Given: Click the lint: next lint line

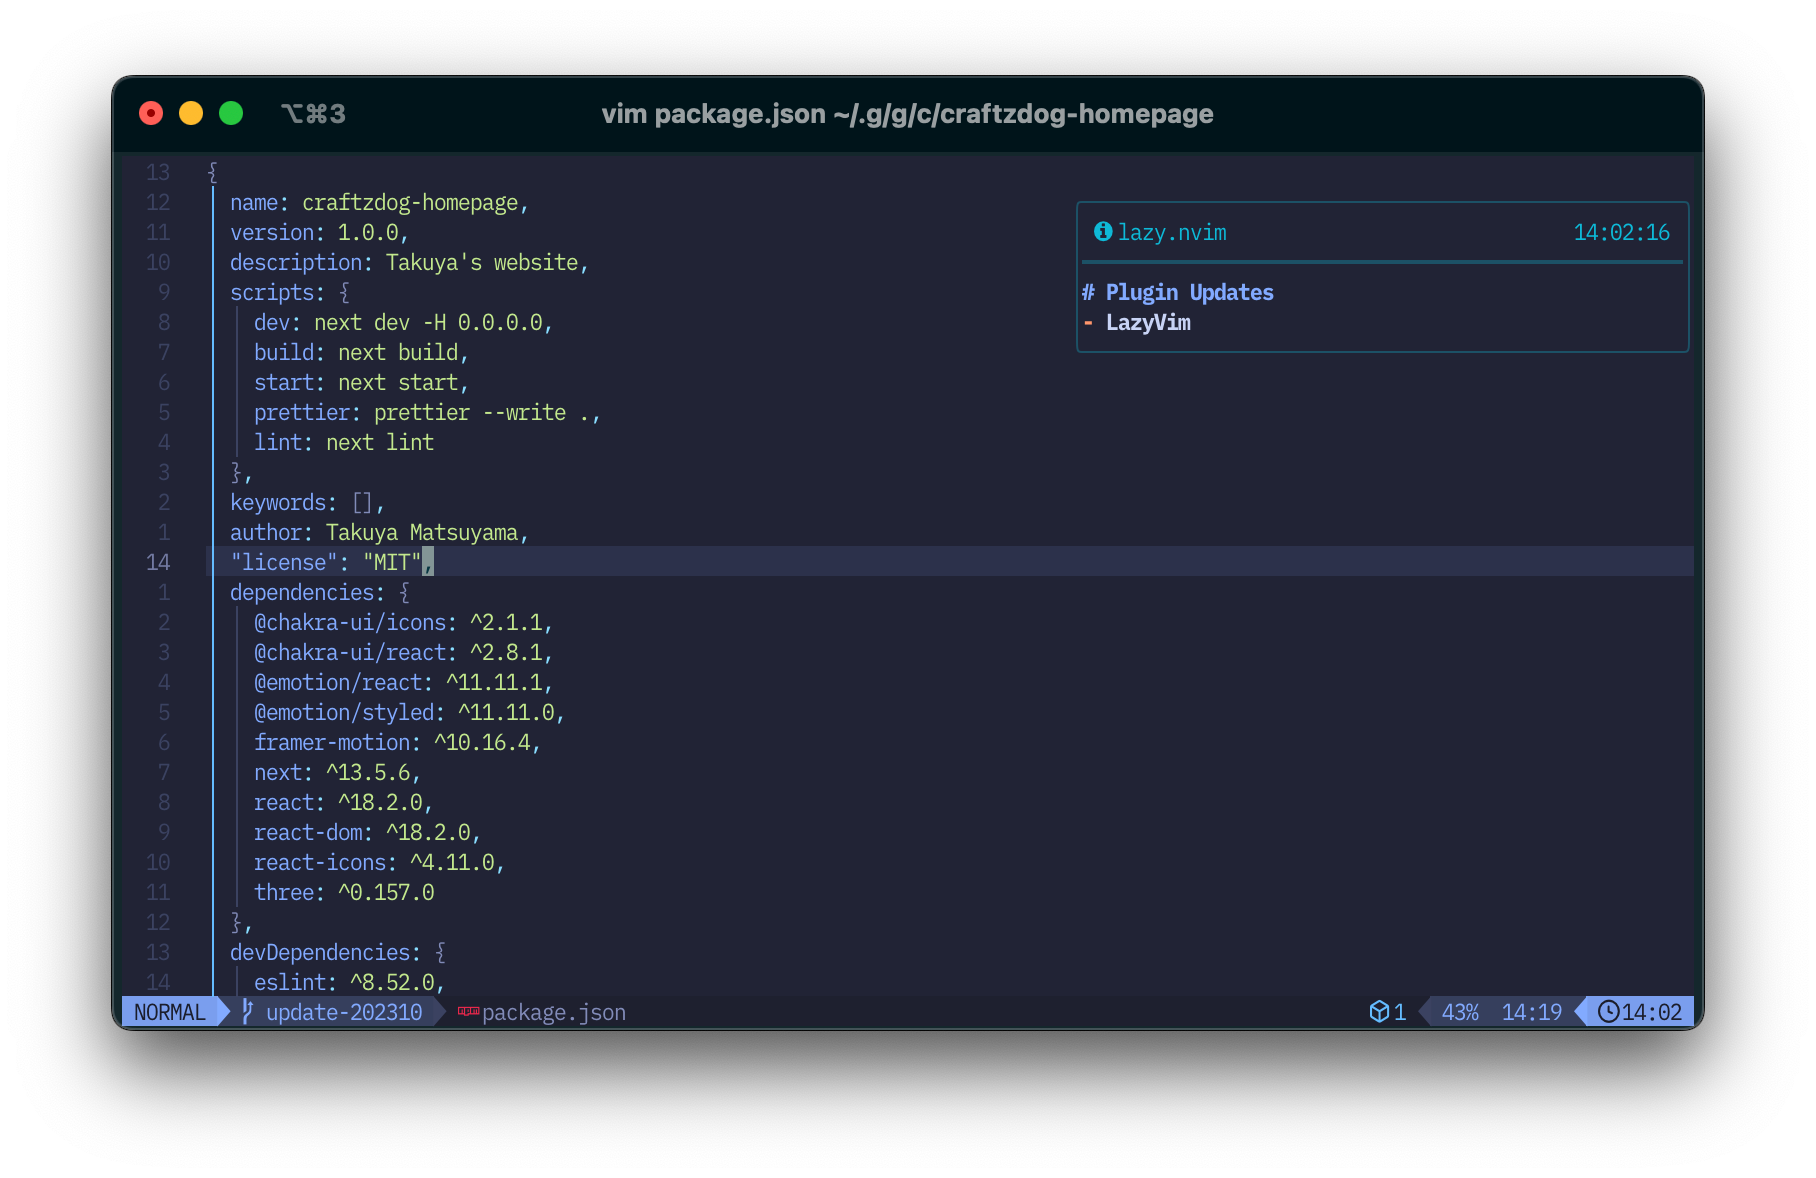Looking at the screenshot, I should pos(344,442).
